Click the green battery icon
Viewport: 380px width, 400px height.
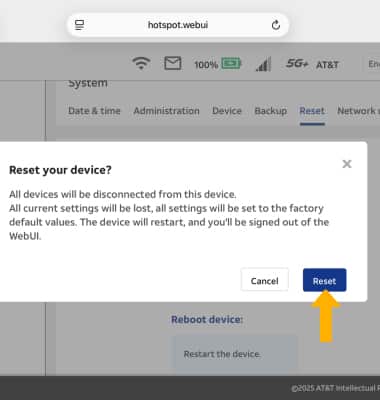coord(231,63)
